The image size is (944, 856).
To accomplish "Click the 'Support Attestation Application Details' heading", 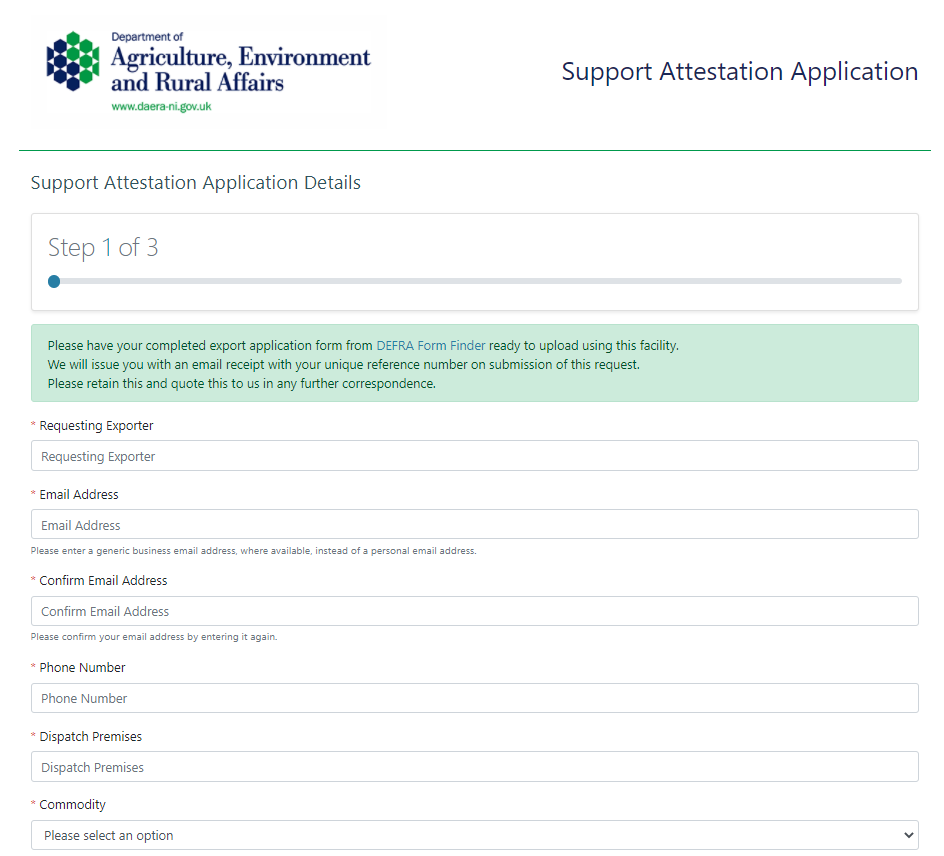I will 196,183.
